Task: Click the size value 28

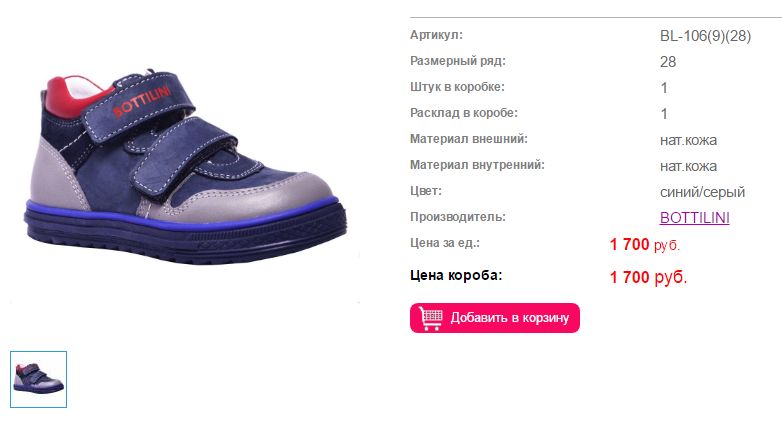Action: tap(668, 62)
